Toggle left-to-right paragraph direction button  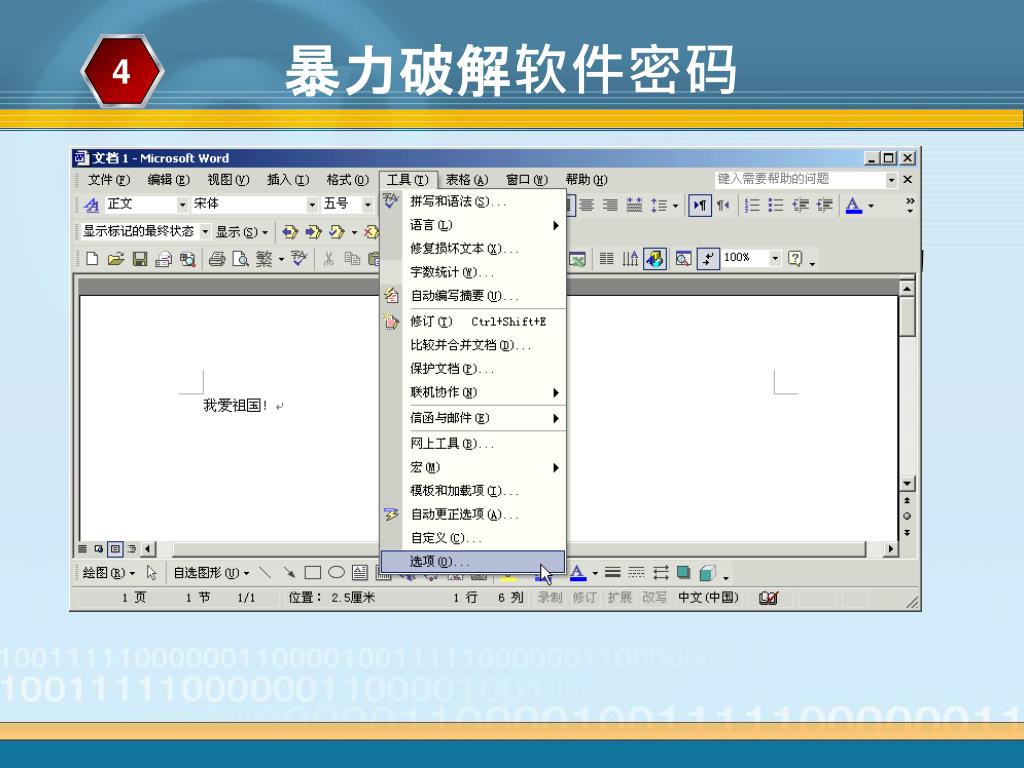(699, 206)
